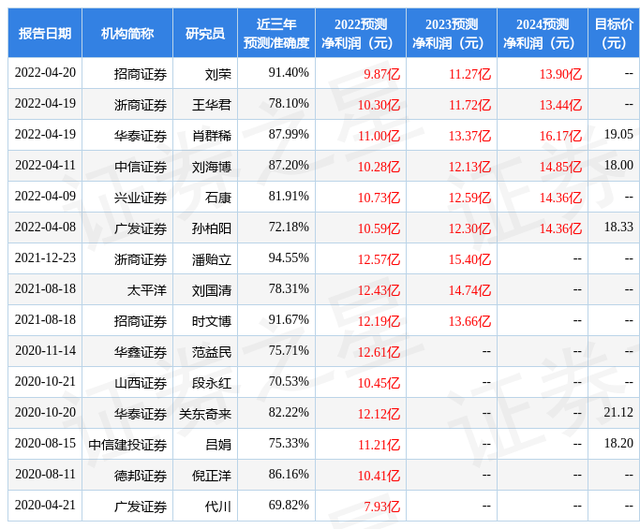640x529 pixels.
Task: Click institution 兴业证券
Action: (x=140, y=198)
